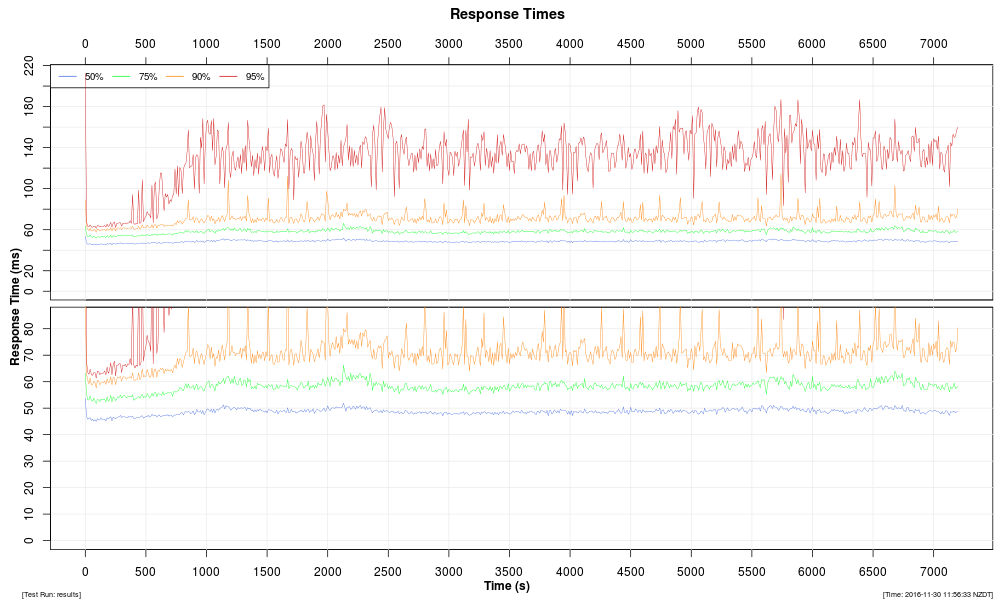Click the 30 label on lower y-axis
Viewport: 1000px width, 600px height.
[x=29, y=460]
